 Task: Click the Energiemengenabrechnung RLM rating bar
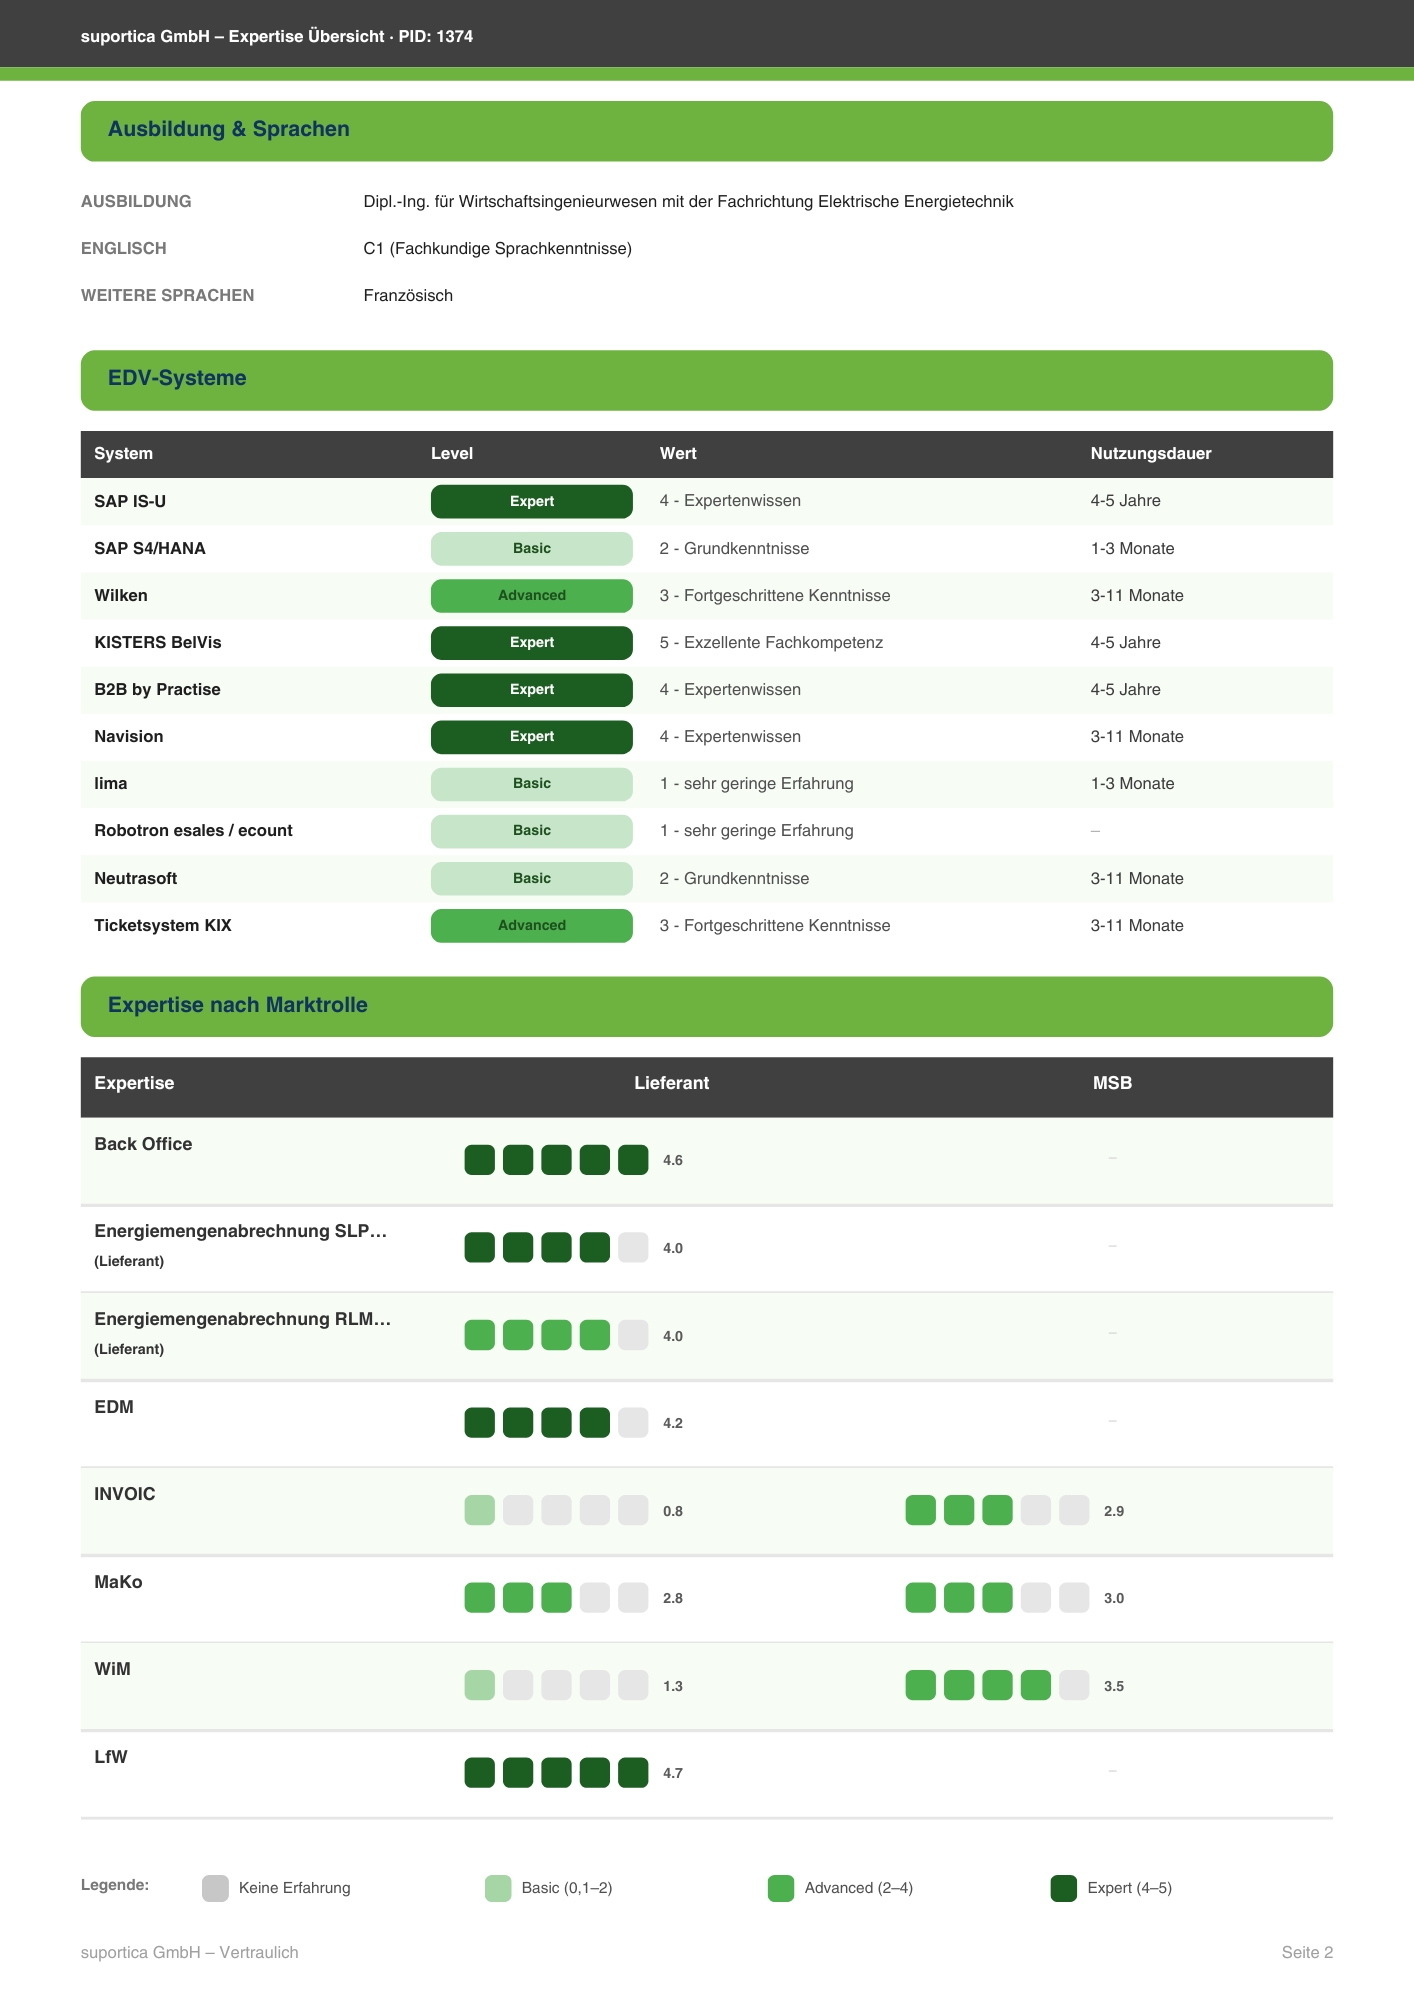click(556, 1335)
